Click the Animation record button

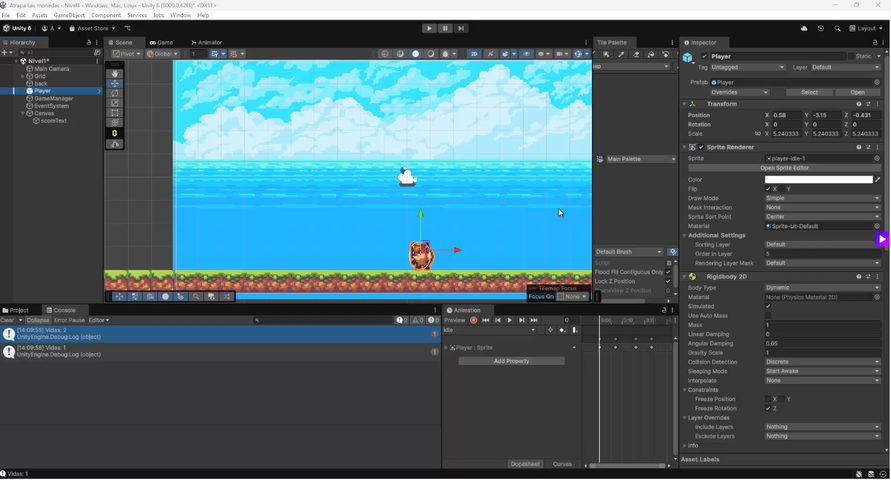473,320
